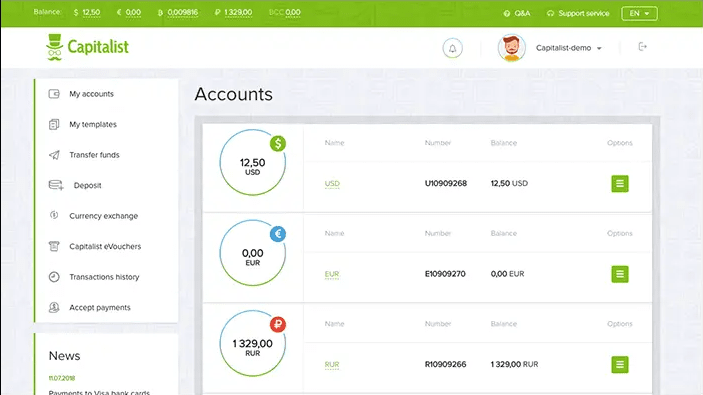
Task: Click the red ruble badge icon
Action: [278, 325]
